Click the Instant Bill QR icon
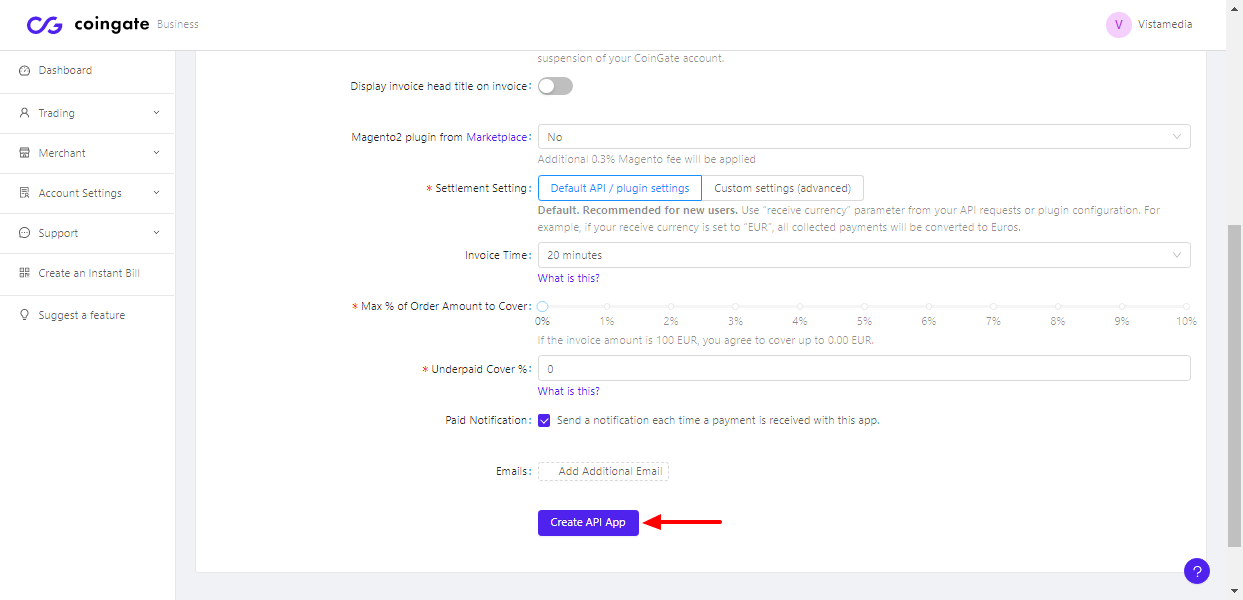The height and width of the screenshot is (600, 1243). (x=25, y=273)
